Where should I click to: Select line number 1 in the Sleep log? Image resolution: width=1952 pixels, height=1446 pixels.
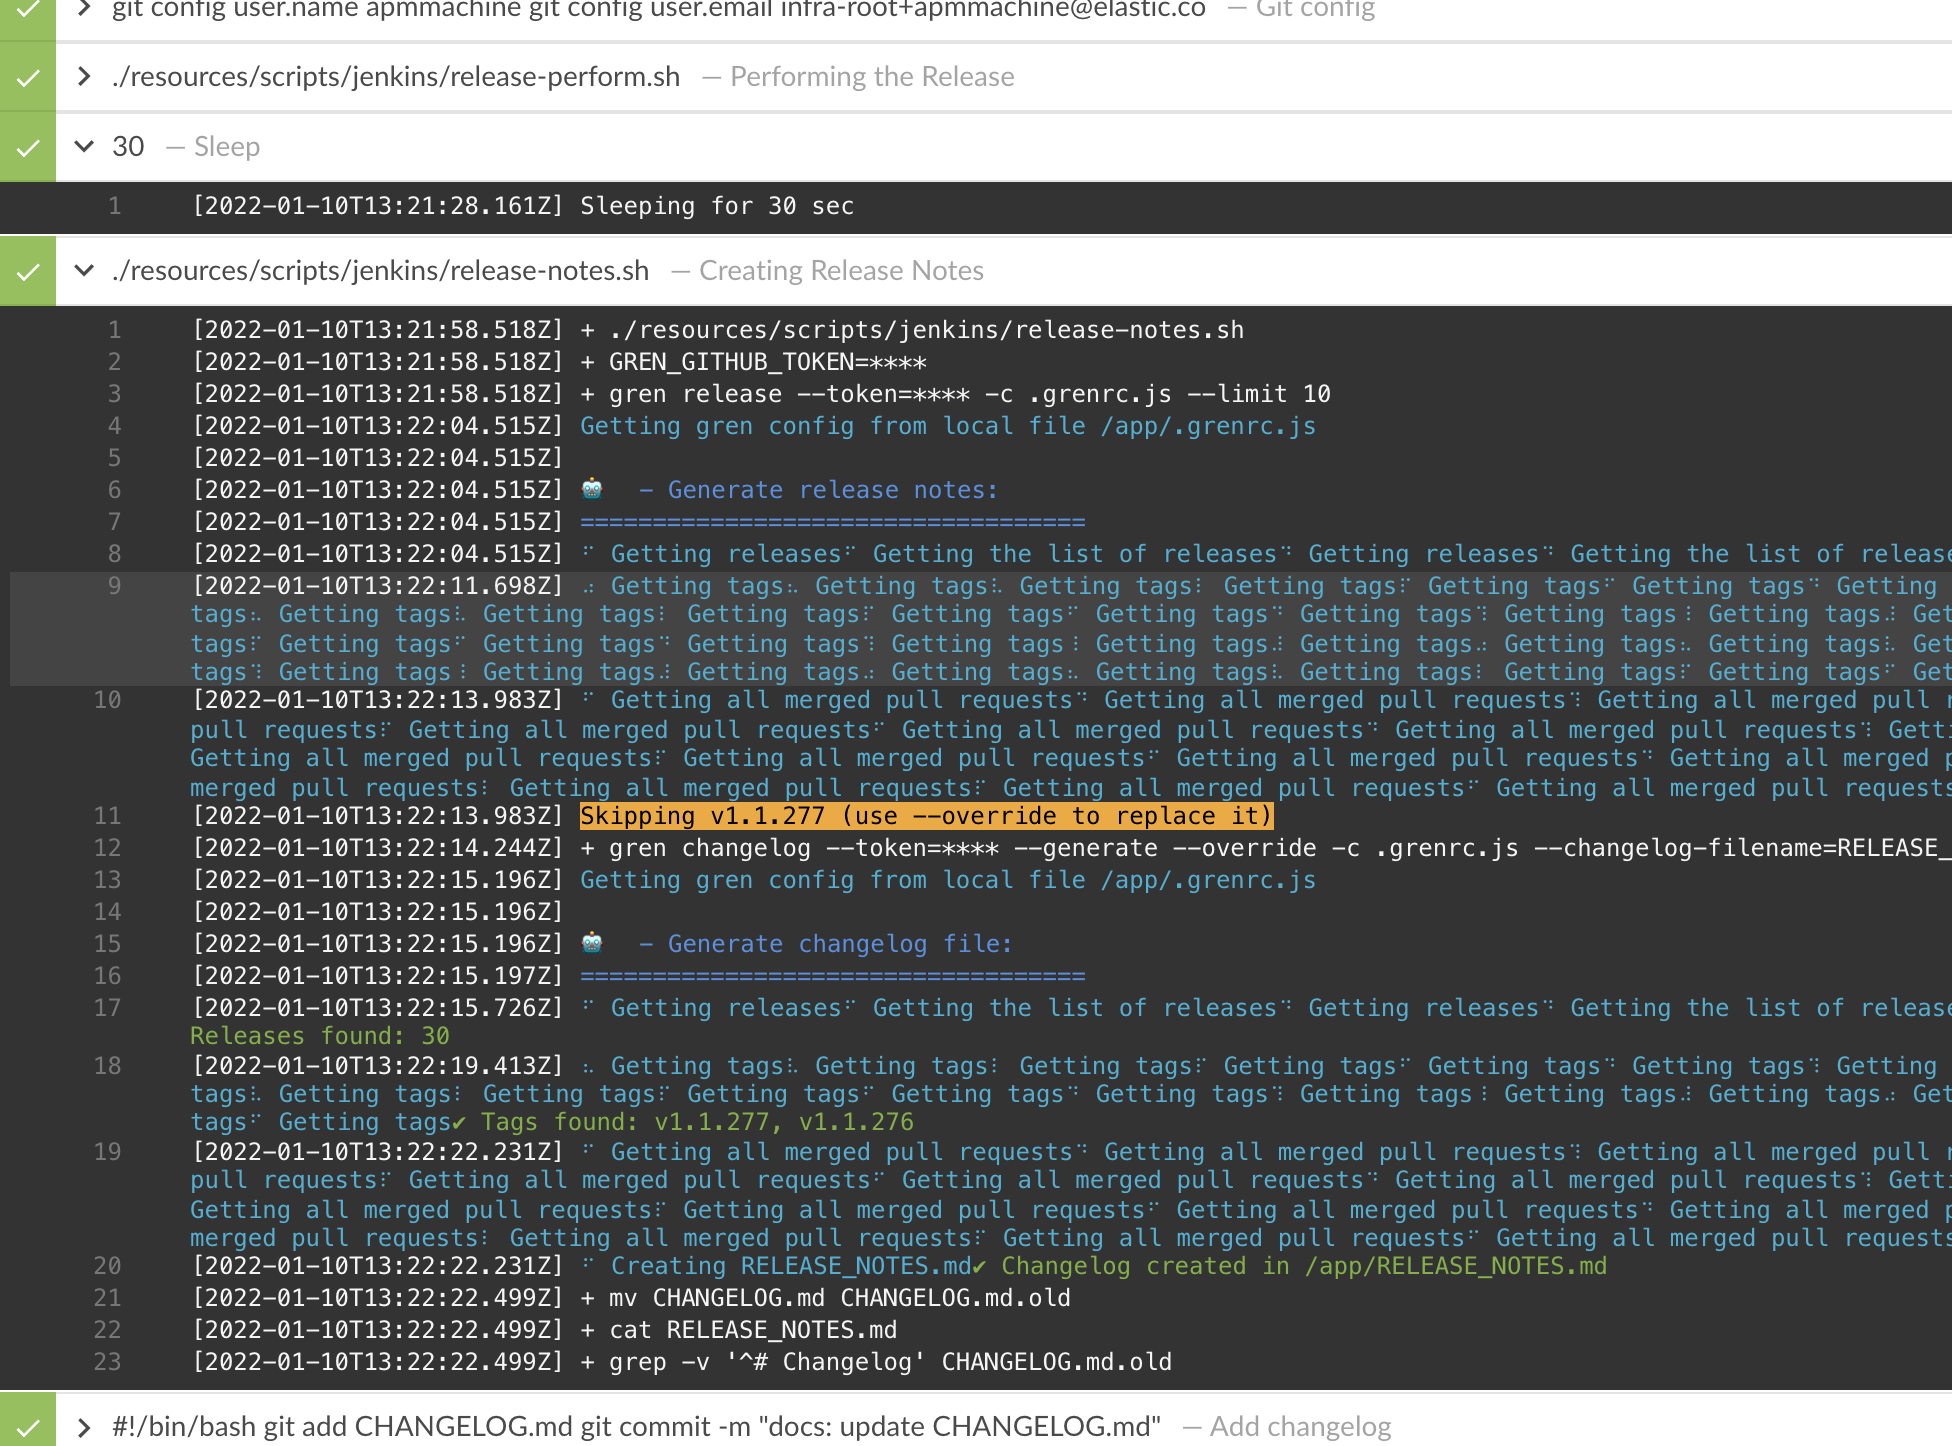coord(114,206)
